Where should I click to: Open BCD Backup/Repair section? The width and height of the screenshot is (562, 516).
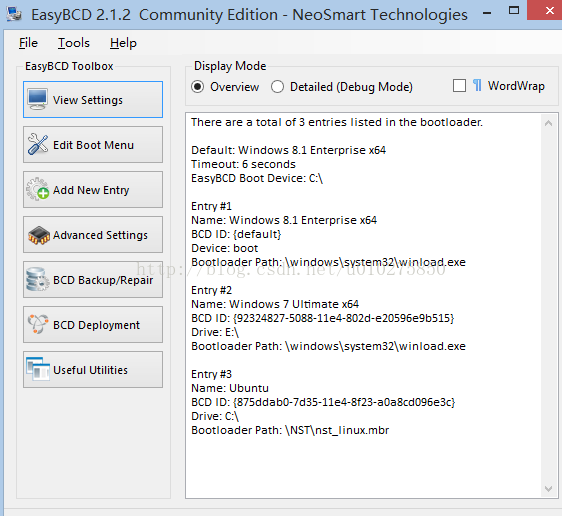[93, 280]
